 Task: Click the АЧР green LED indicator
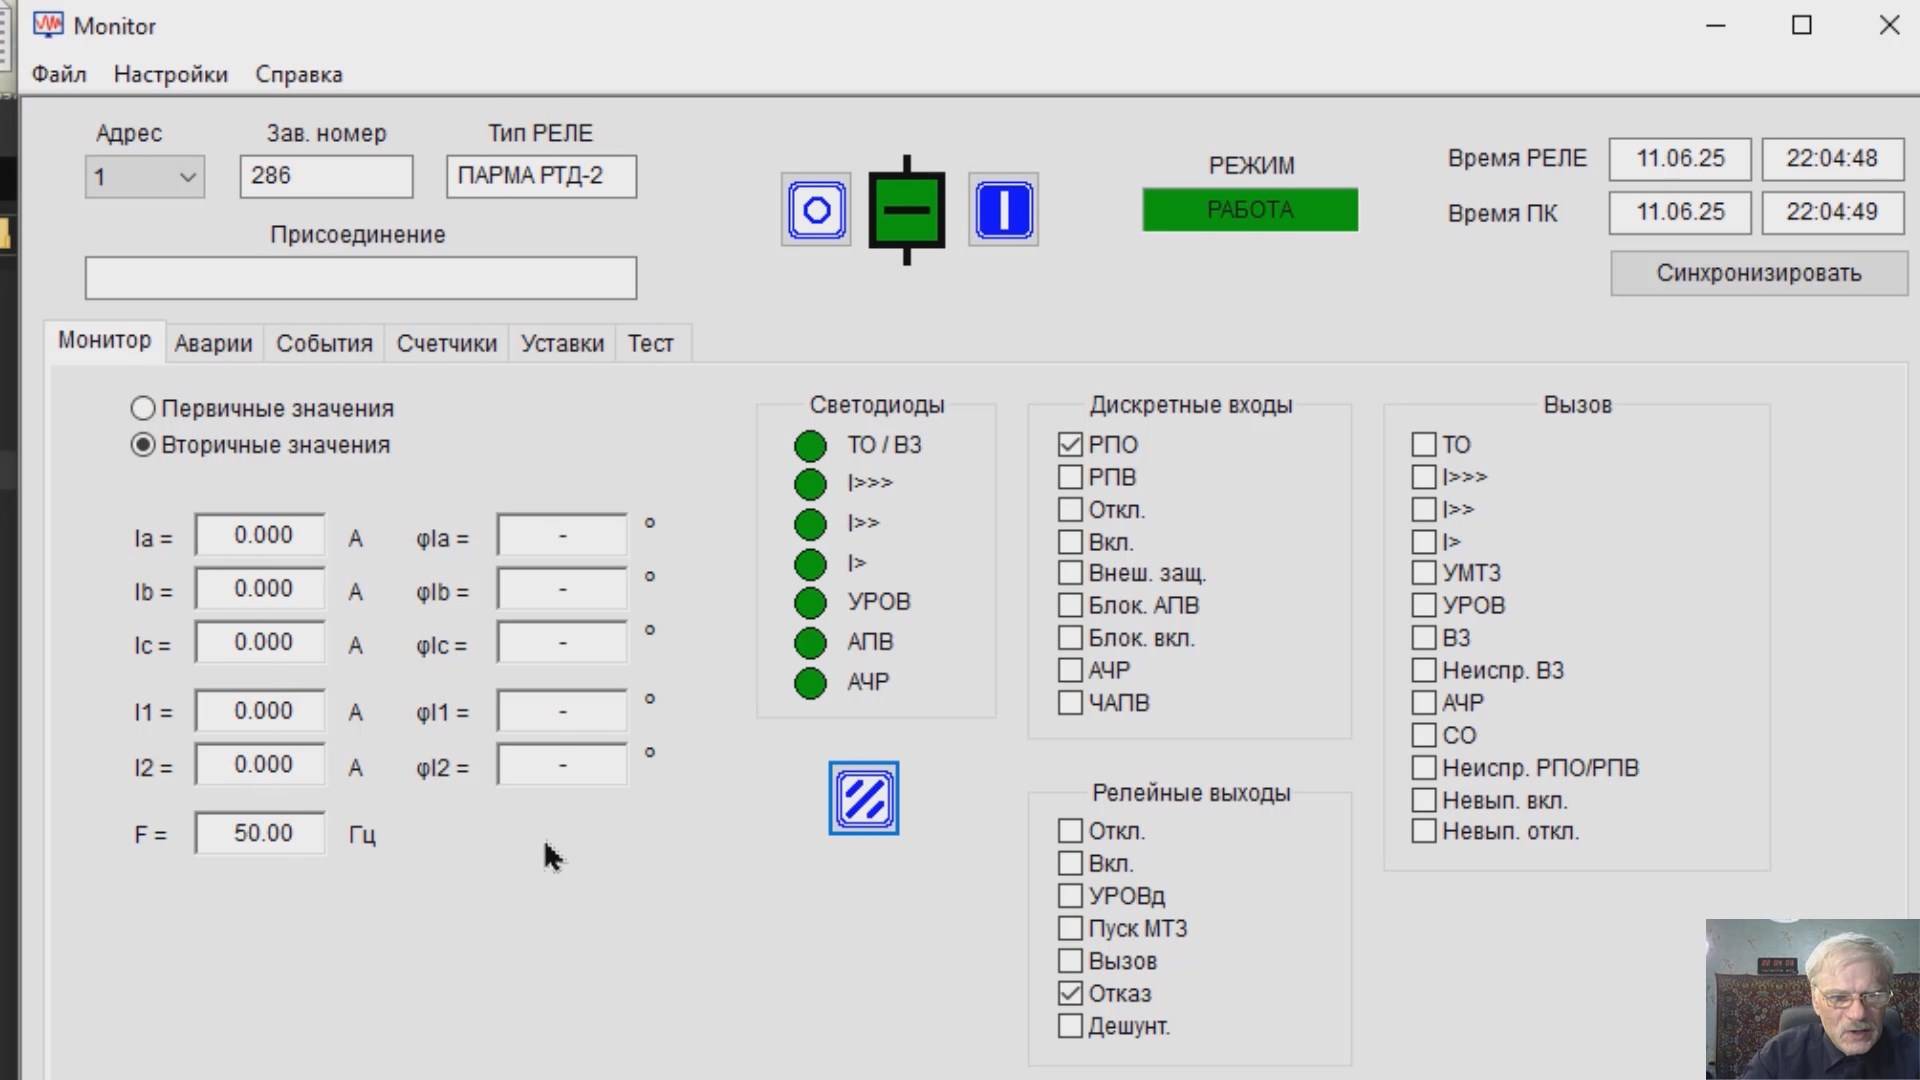(x=810, y=683)
